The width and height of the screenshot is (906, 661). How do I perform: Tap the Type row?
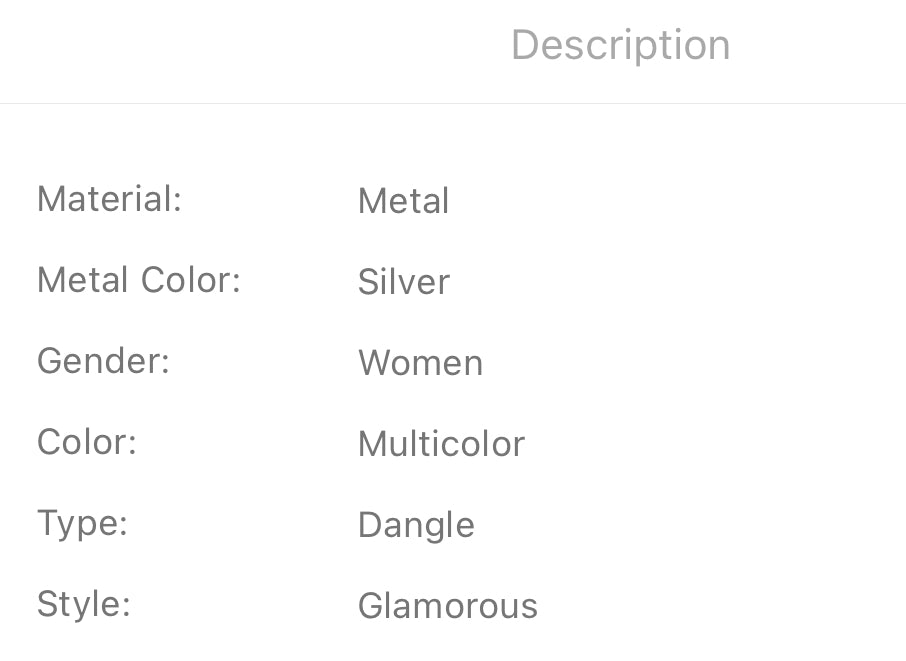click(x=453, y=525)
